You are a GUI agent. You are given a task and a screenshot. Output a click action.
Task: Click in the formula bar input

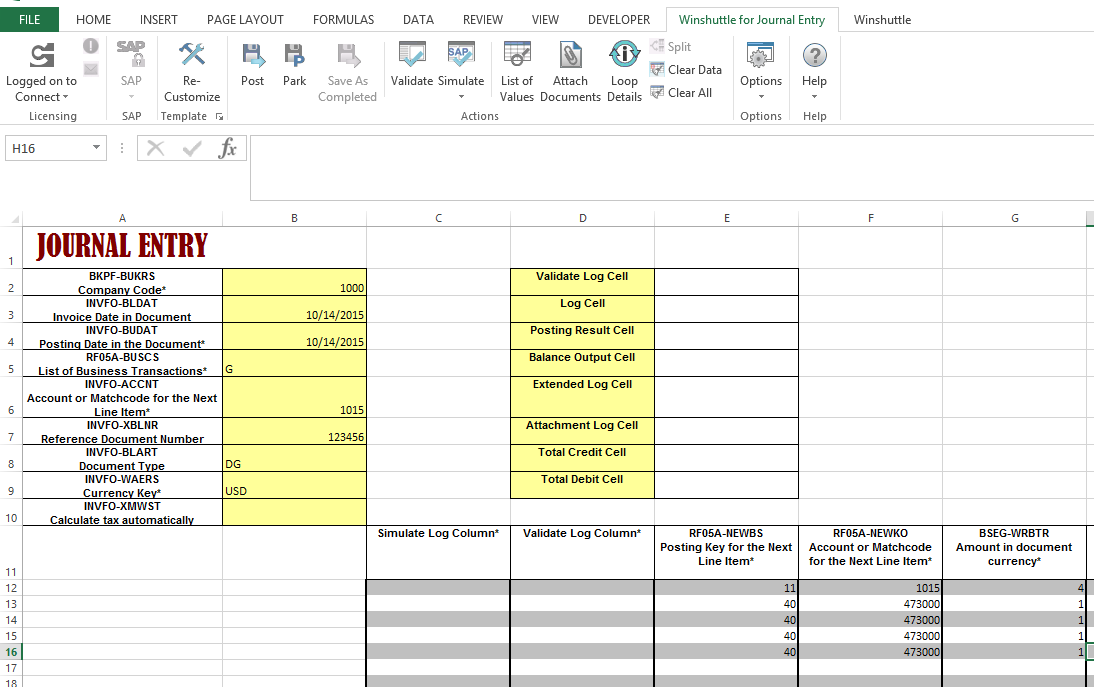coord(672,167)
